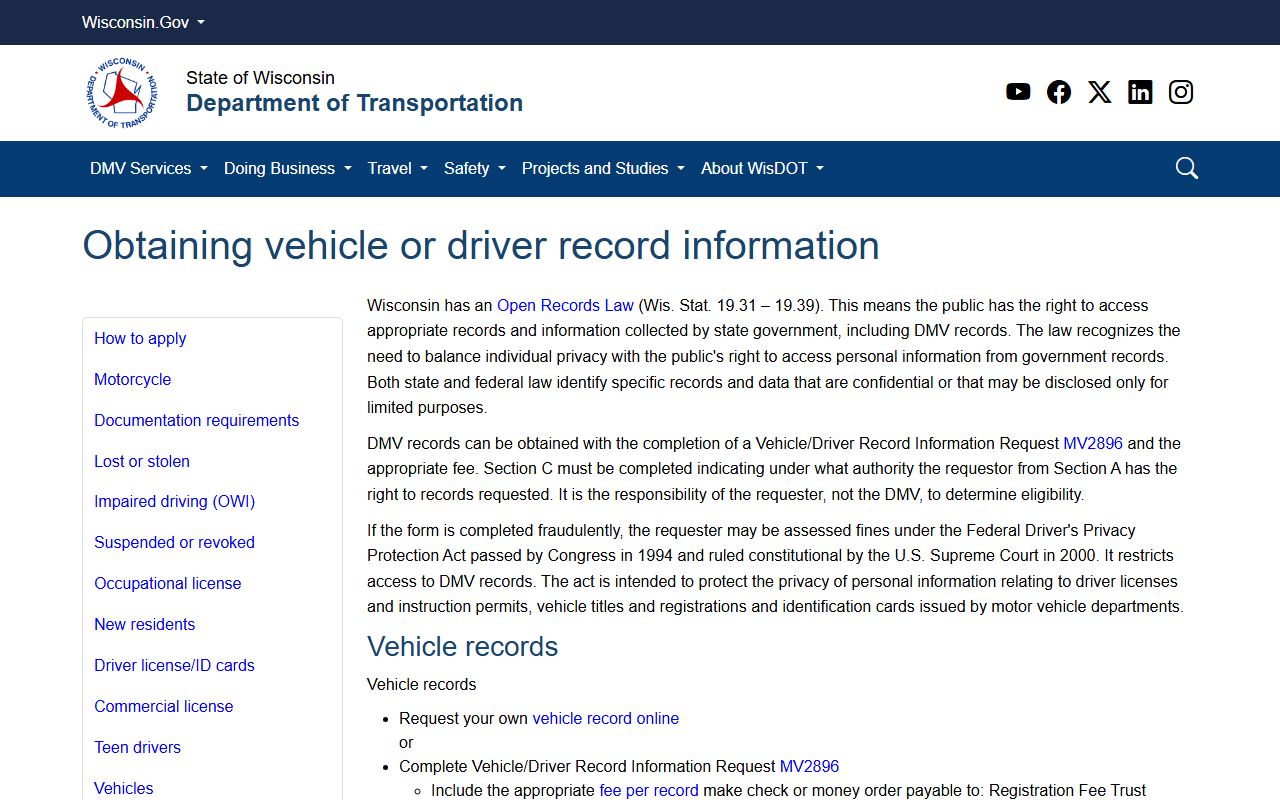Select How to apply in sidebar
Viewport: 1280px width, 800px height.
coord(140,338)
